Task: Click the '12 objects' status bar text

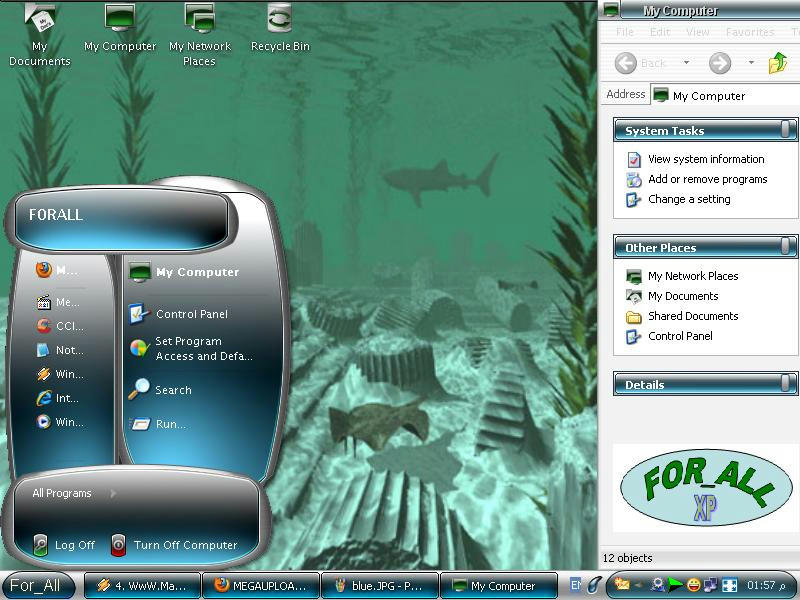Action: click(x=628, y=558)
